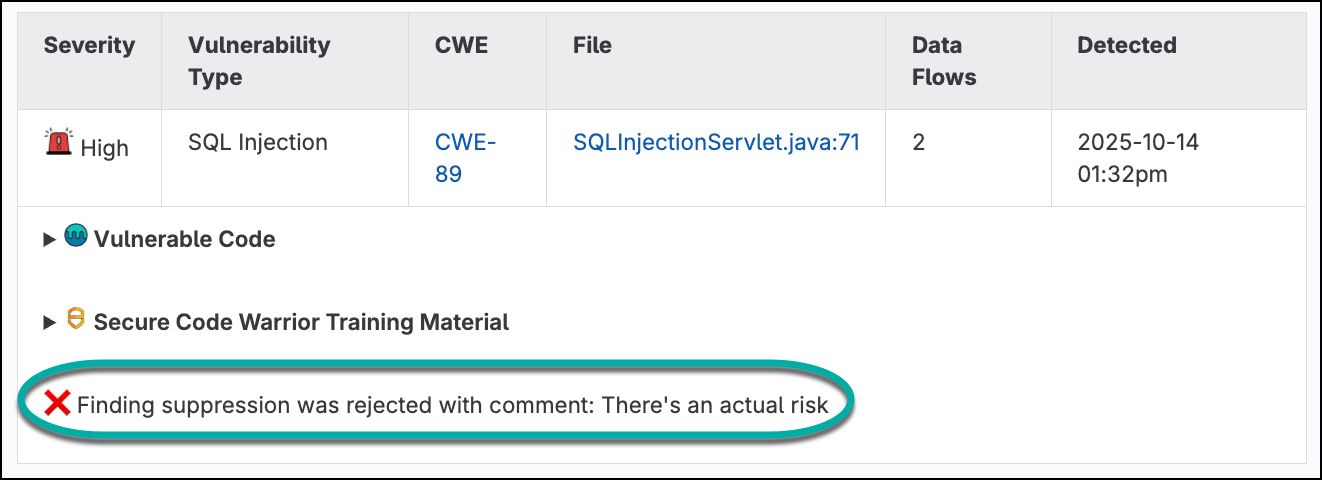Open the Vulnerable Code section label
The width and height of the screenshot is (1322, 480).
click(184, 240)
